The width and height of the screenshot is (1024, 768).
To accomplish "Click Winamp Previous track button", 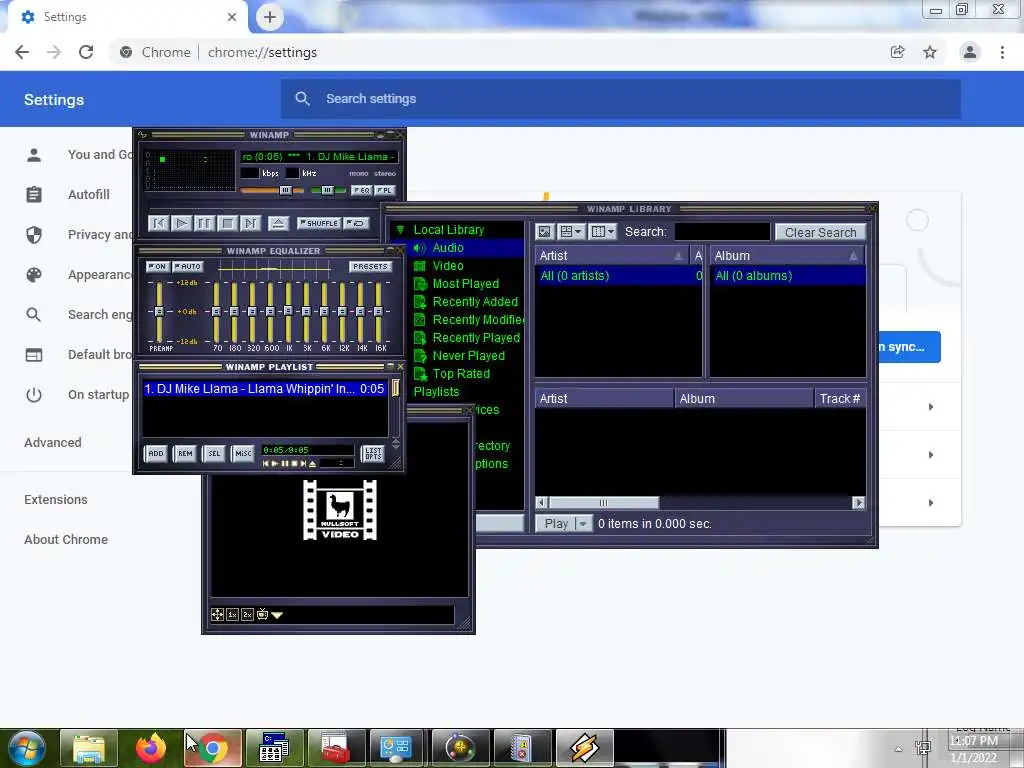I will click(x=158, y=223).
